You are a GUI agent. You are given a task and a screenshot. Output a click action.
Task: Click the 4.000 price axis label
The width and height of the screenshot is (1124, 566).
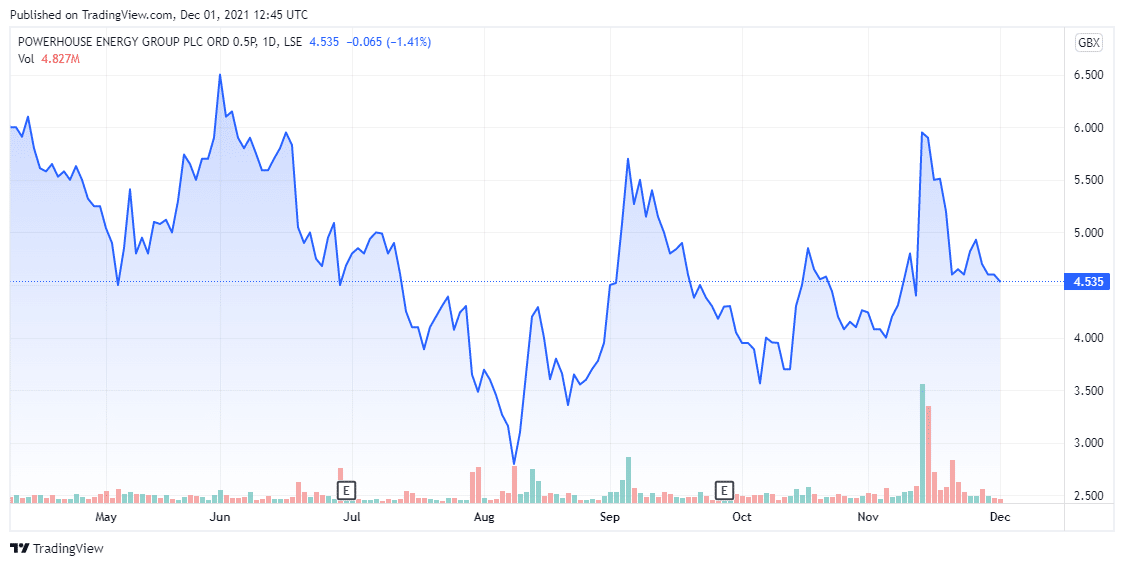coord(1087,338)
